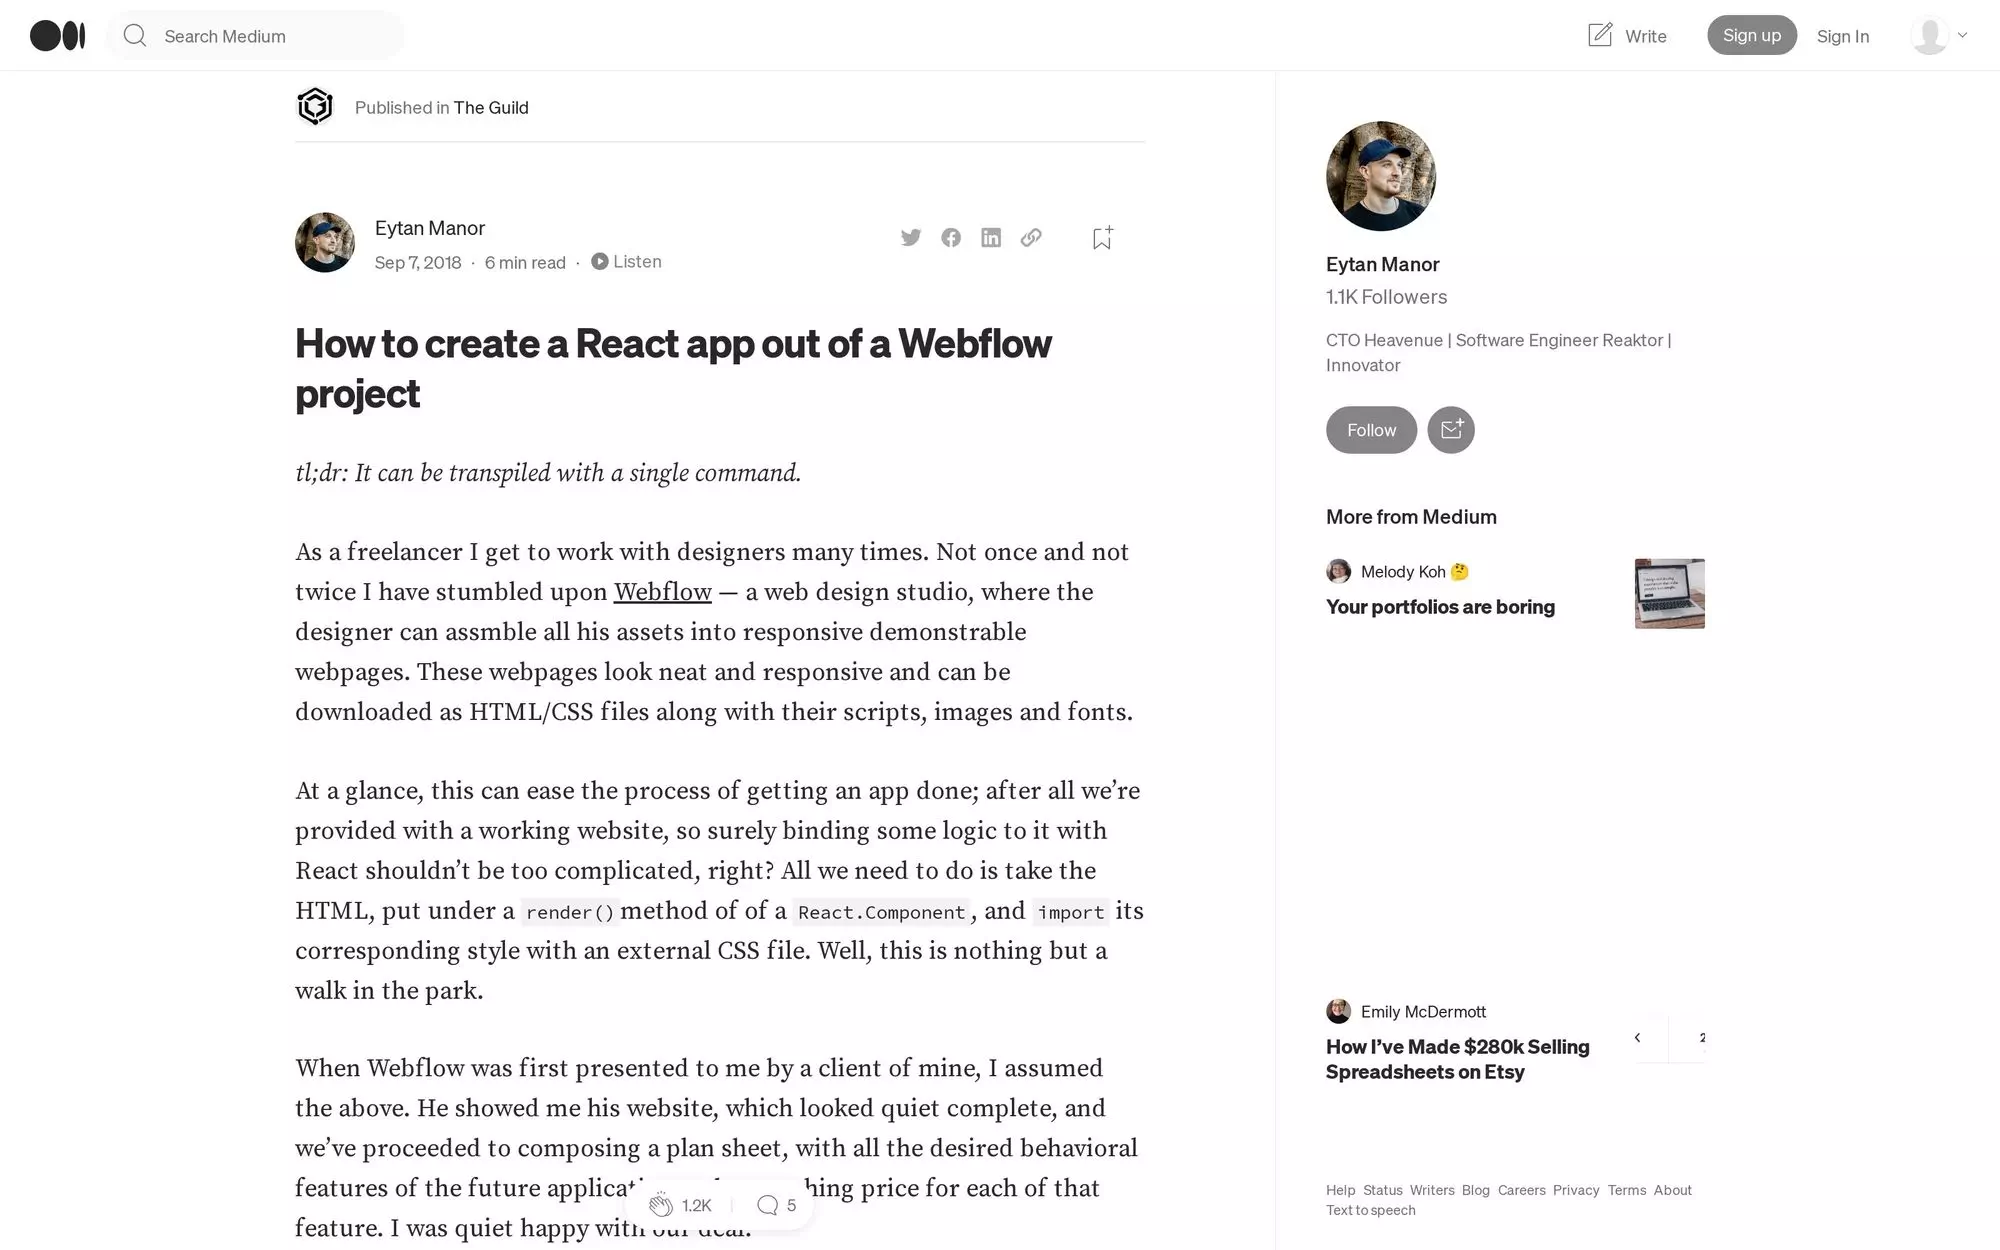Click the search magnifying glass icon
This screenshot has height=1250, width=2000.
pos(135,35)
